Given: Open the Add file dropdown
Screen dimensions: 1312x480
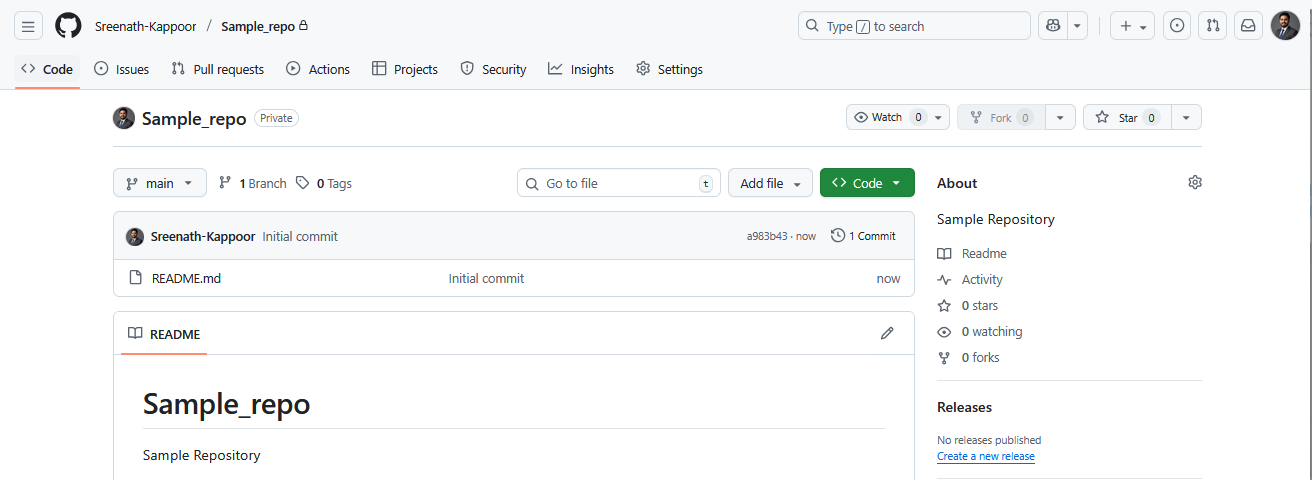Looking at the screenshot, I should click(770, 183).
